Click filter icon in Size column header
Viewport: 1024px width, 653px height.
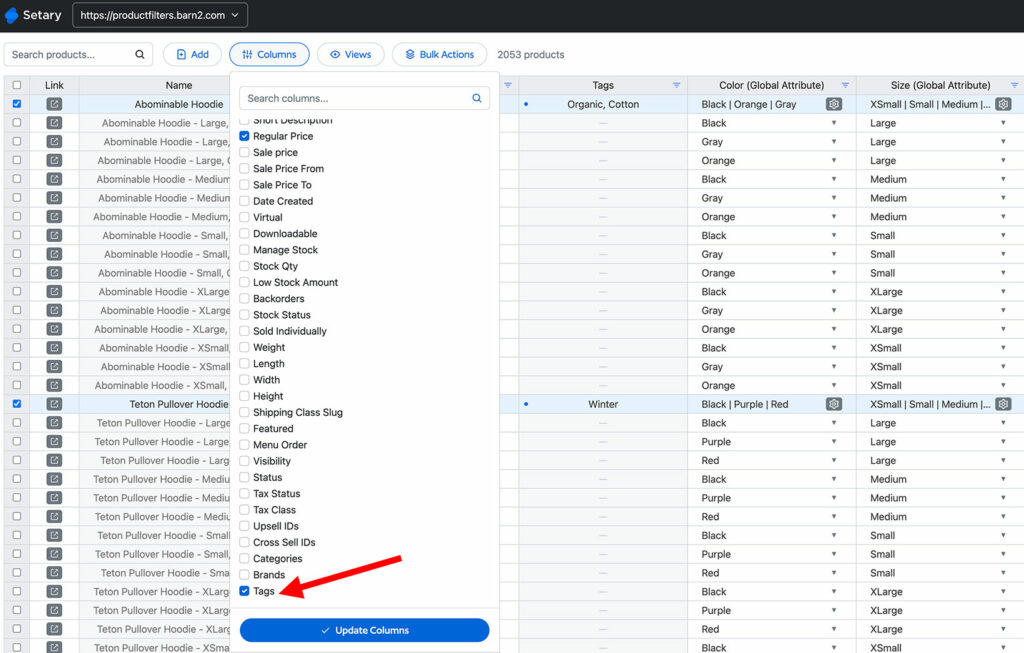[x=1014, y=85]
